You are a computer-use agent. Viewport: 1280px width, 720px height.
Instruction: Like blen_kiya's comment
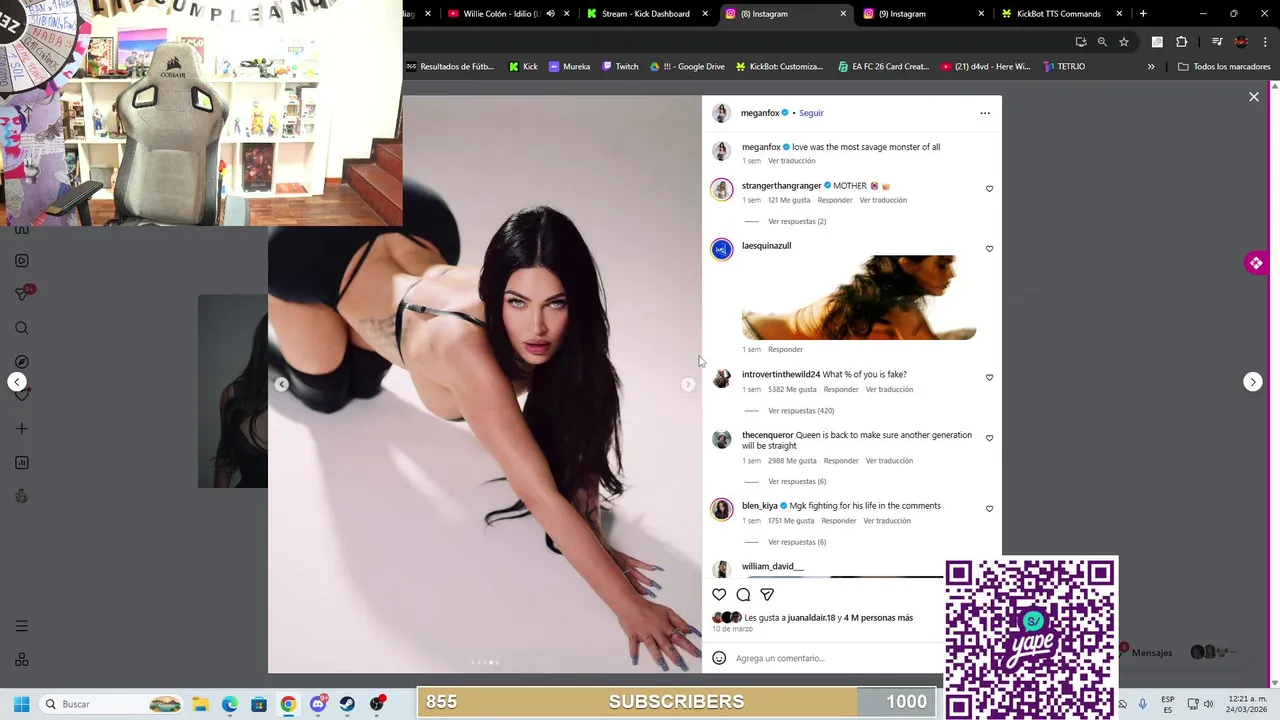tap(989, 509)
